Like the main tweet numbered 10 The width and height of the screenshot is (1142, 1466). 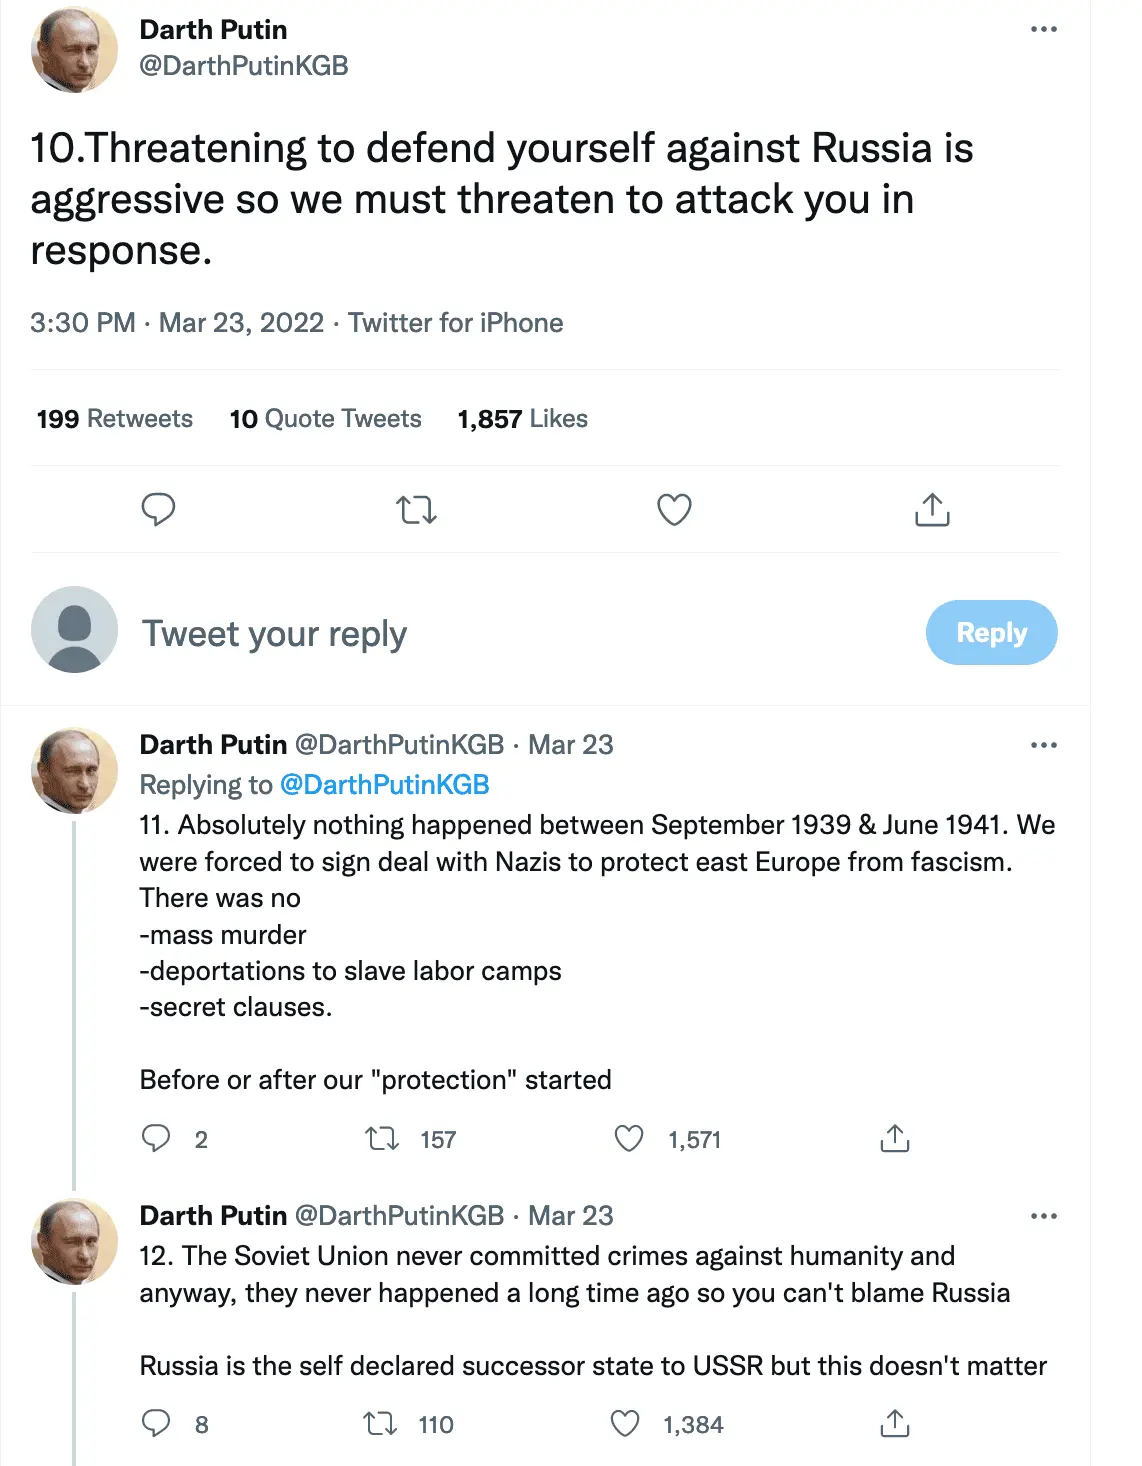click(x=674, y=510)
